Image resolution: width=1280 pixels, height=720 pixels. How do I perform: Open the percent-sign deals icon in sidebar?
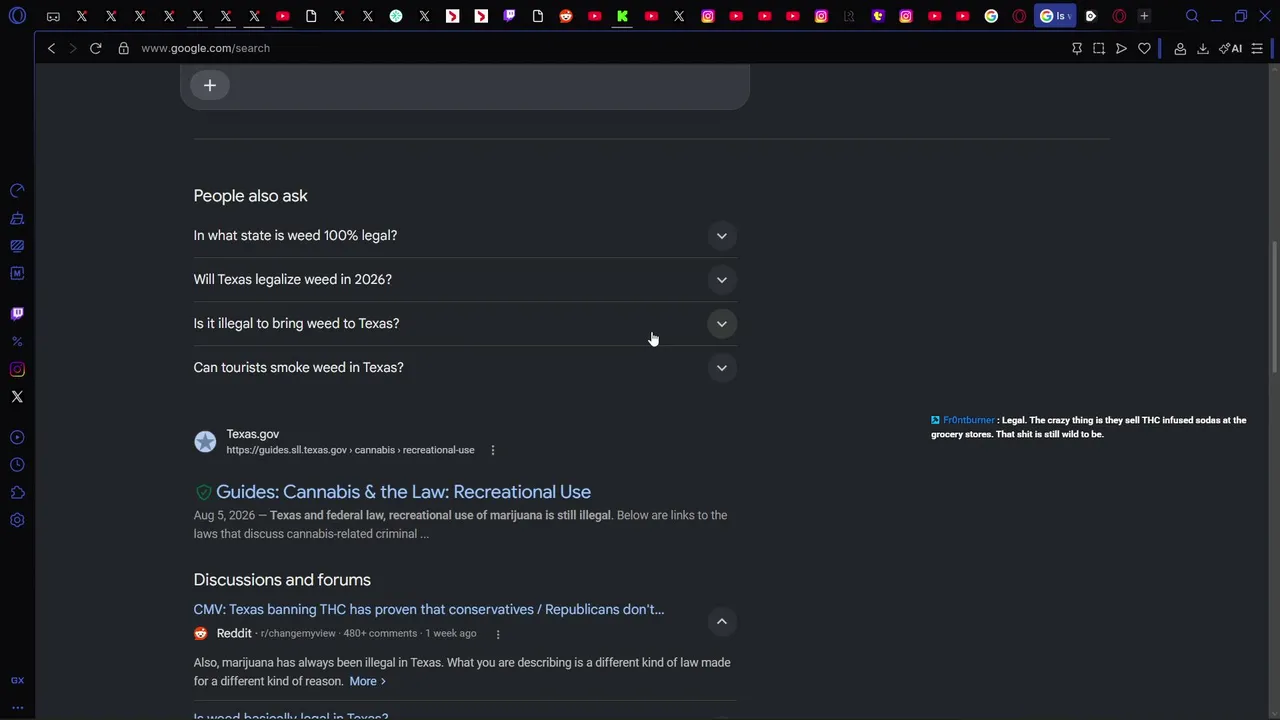(17, 341)
